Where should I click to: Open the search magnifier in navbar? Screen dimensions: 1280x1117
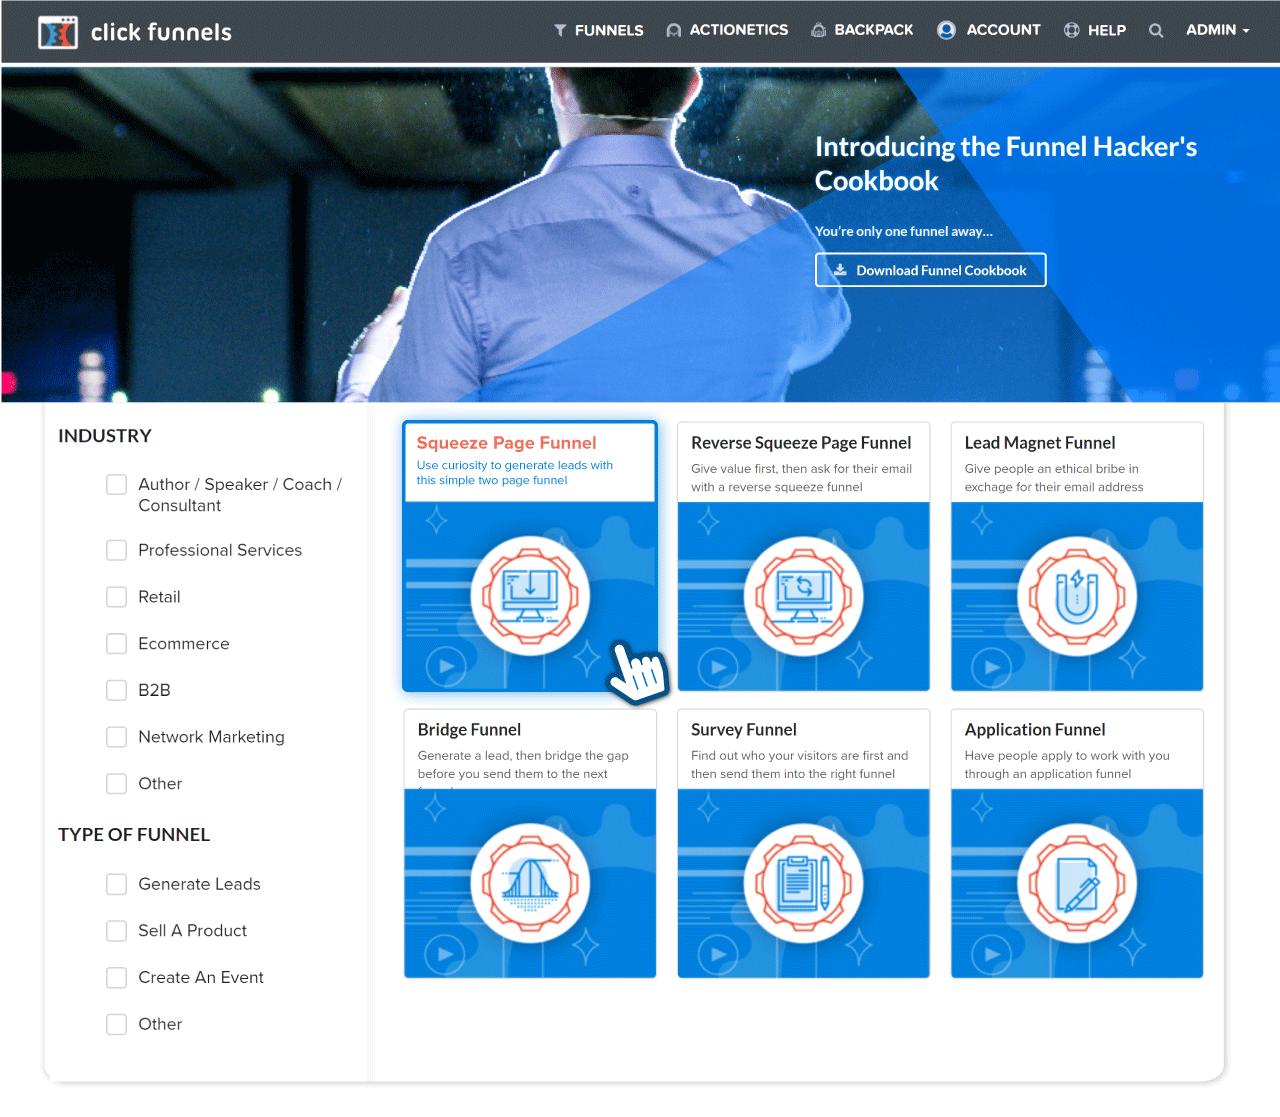[1156, 31]
